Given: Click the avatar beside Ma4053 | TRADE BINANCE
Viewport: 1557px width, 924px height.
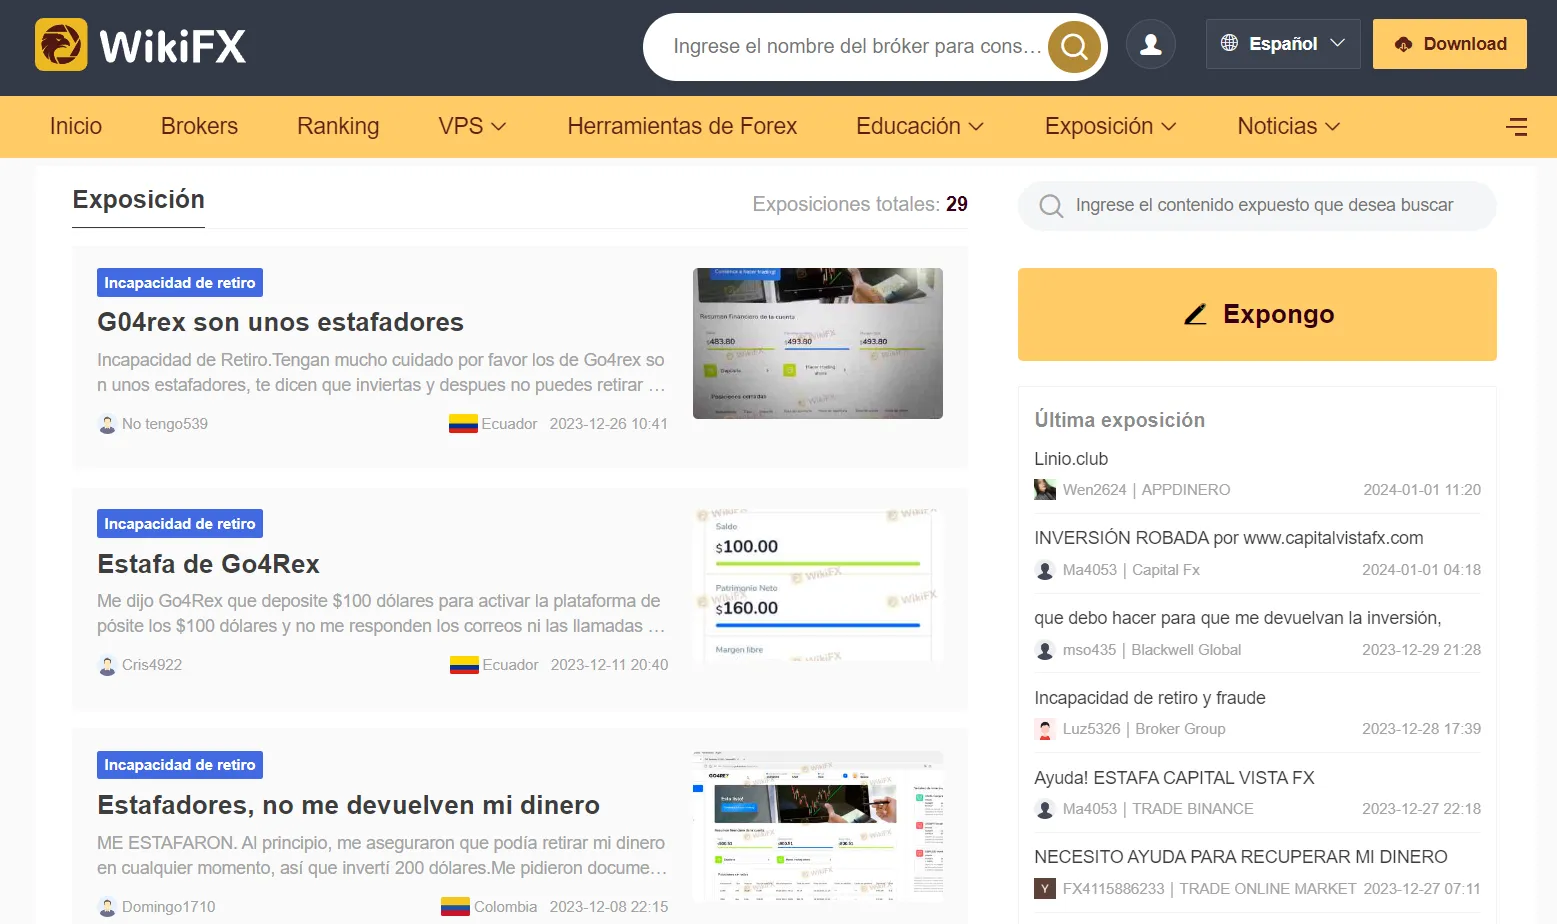Looking at the screenshot, I should coord(1045,809).
